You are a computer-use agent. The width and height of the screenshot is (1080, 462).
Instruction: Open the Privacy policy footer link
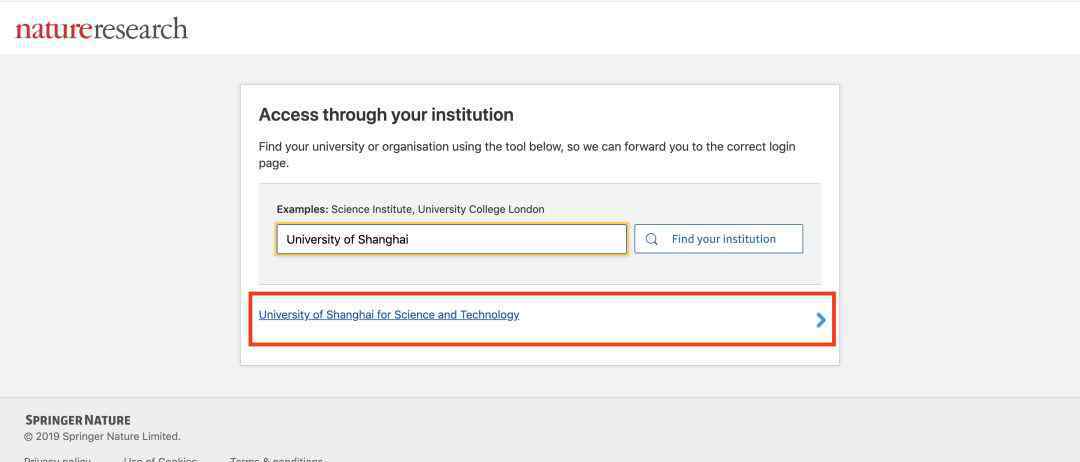click(x=57, y=459)
